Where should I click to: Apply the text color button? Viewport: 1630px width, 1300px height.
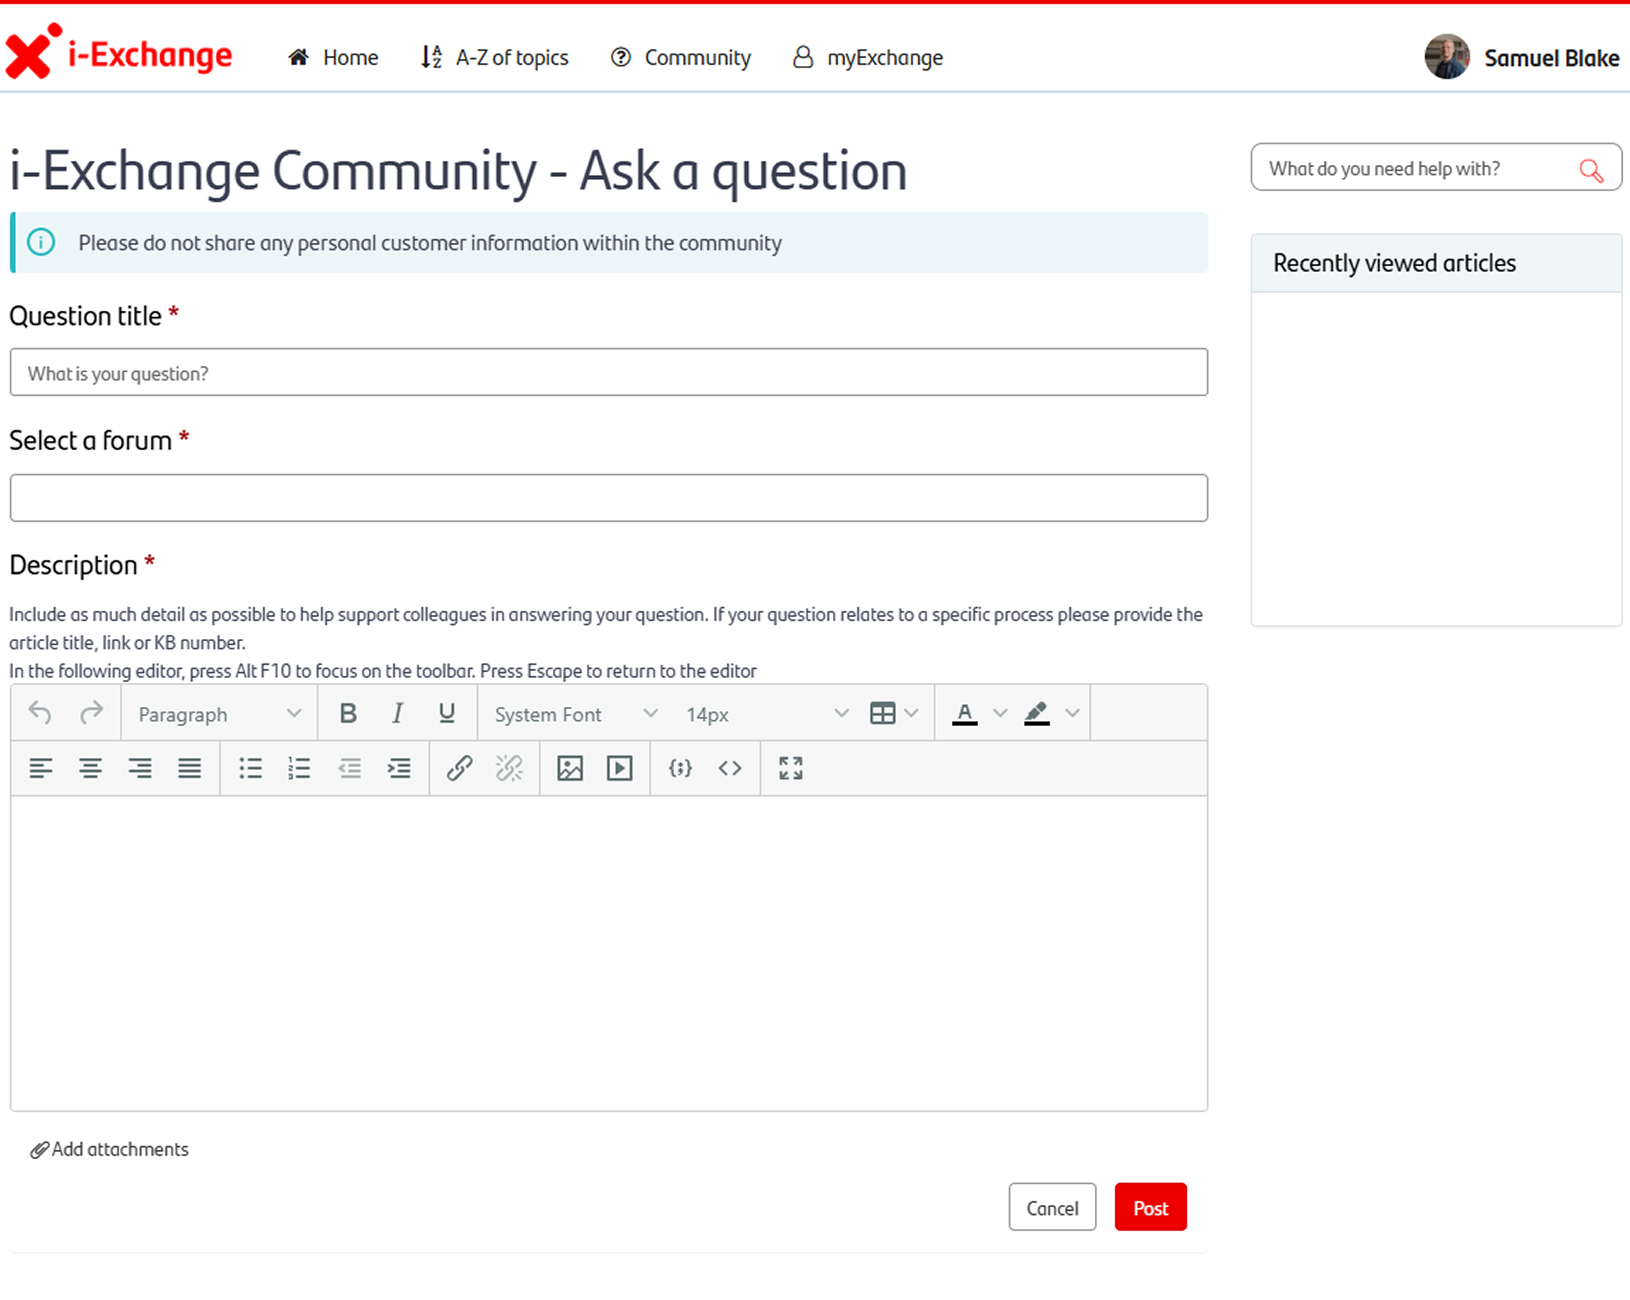click(965, 713)
